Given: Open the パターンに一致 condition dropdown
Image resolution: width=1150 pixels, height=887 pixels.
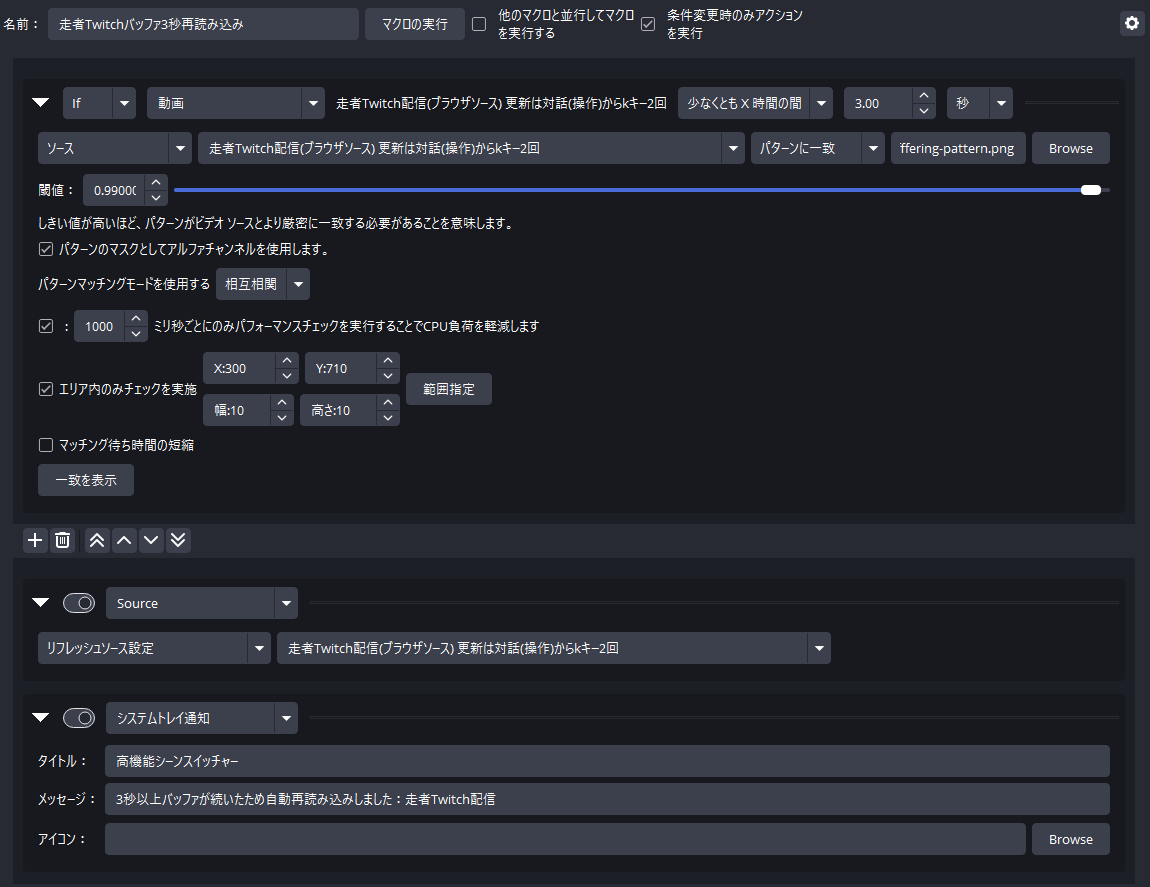Looking at the screenshot, I should [x=817, y=148].
